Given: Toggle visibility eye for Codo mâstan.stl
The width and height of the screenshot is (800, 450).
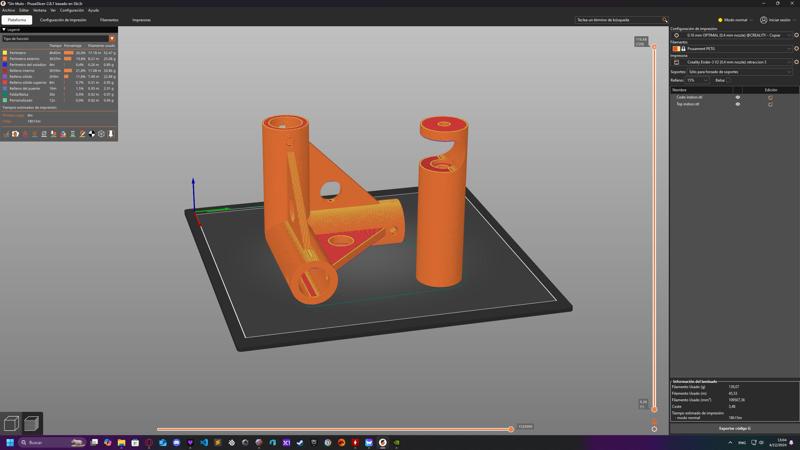Looking at the screenshot, I should click(738, 97).
